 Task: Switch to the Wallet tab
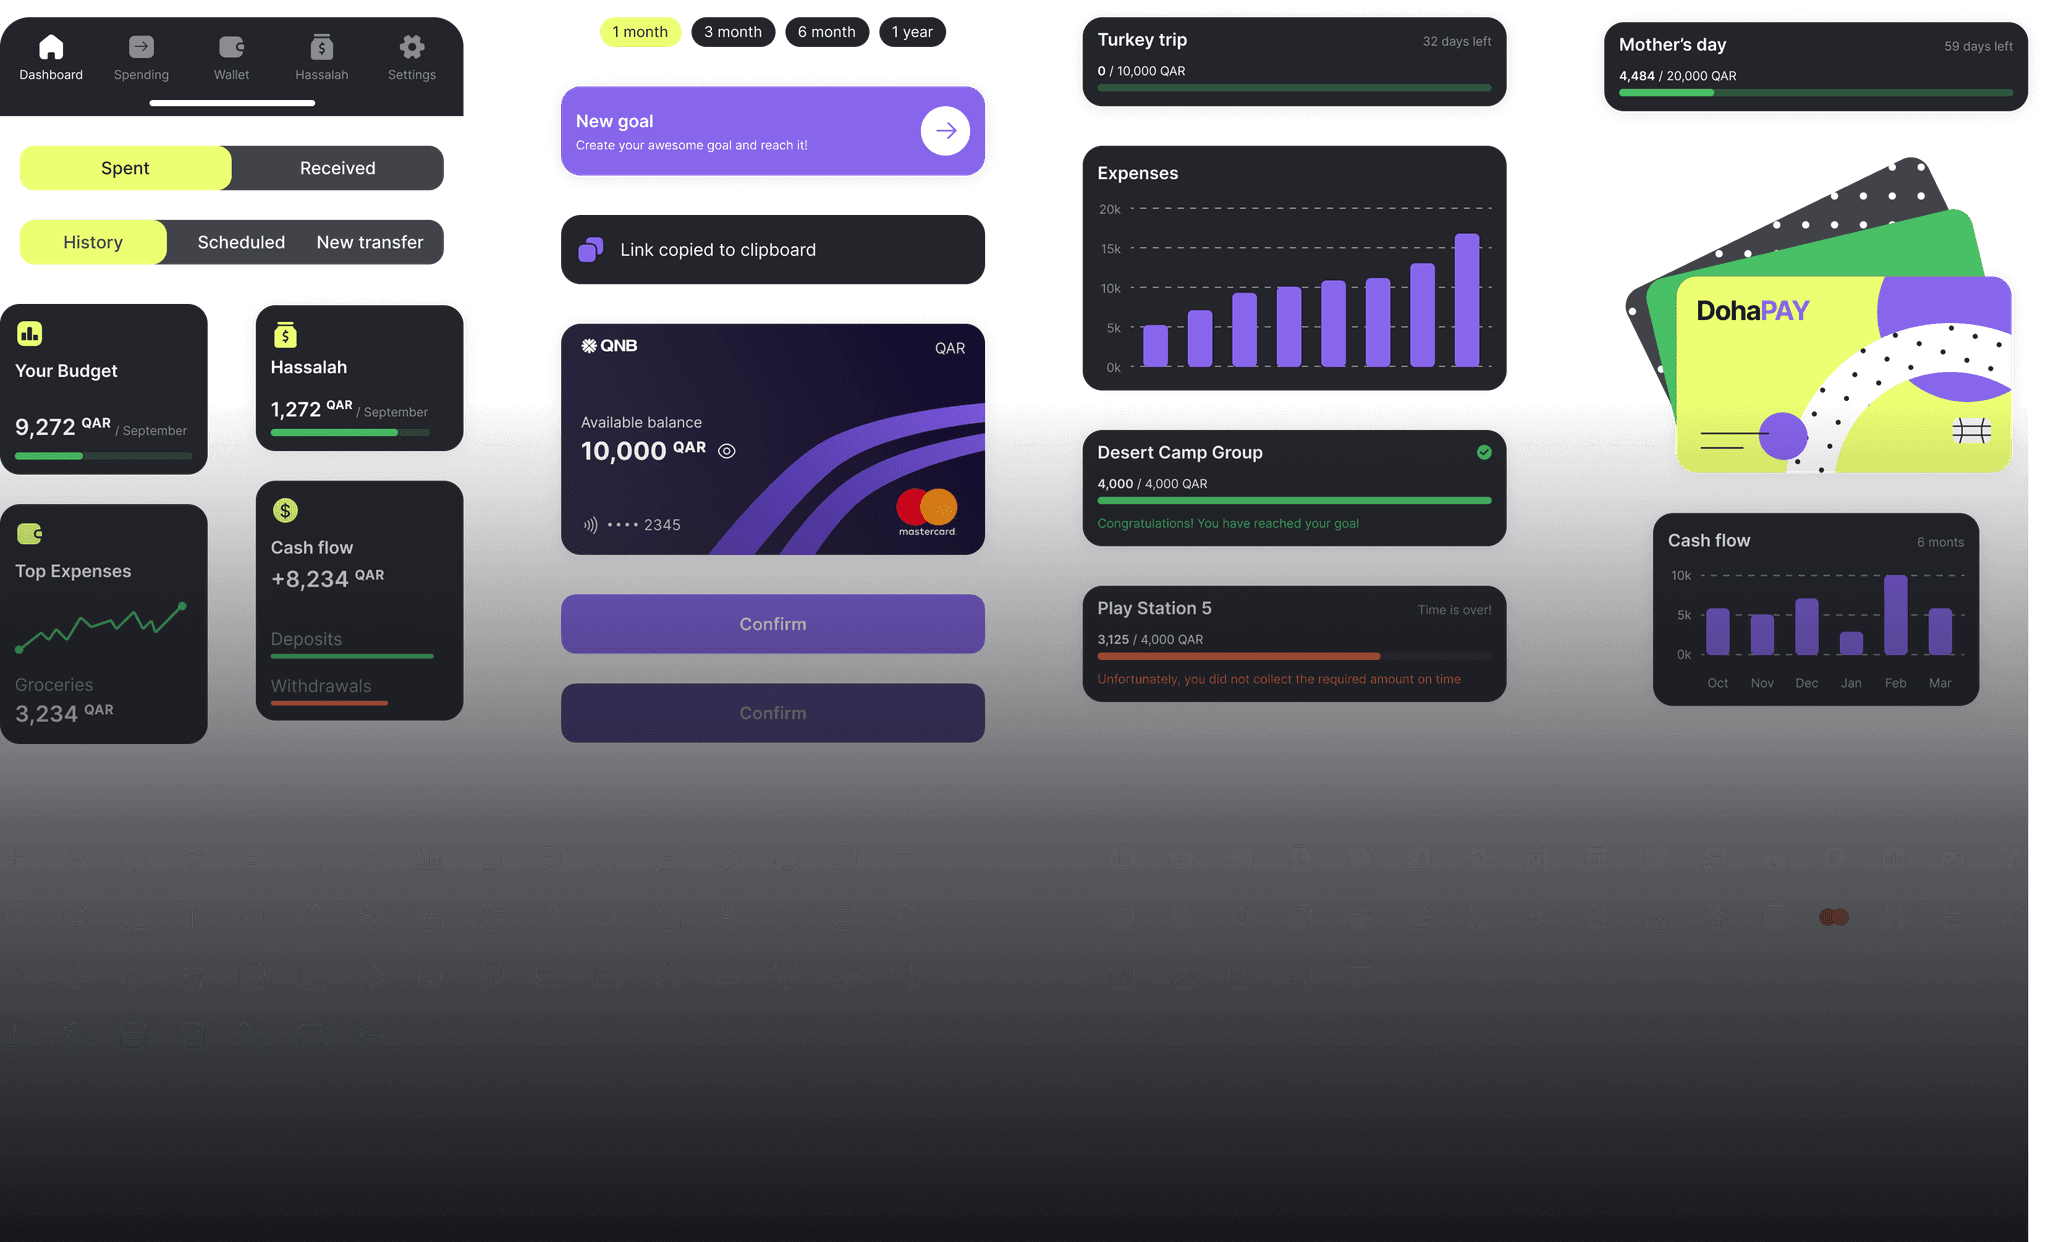[x=231, y=58]
